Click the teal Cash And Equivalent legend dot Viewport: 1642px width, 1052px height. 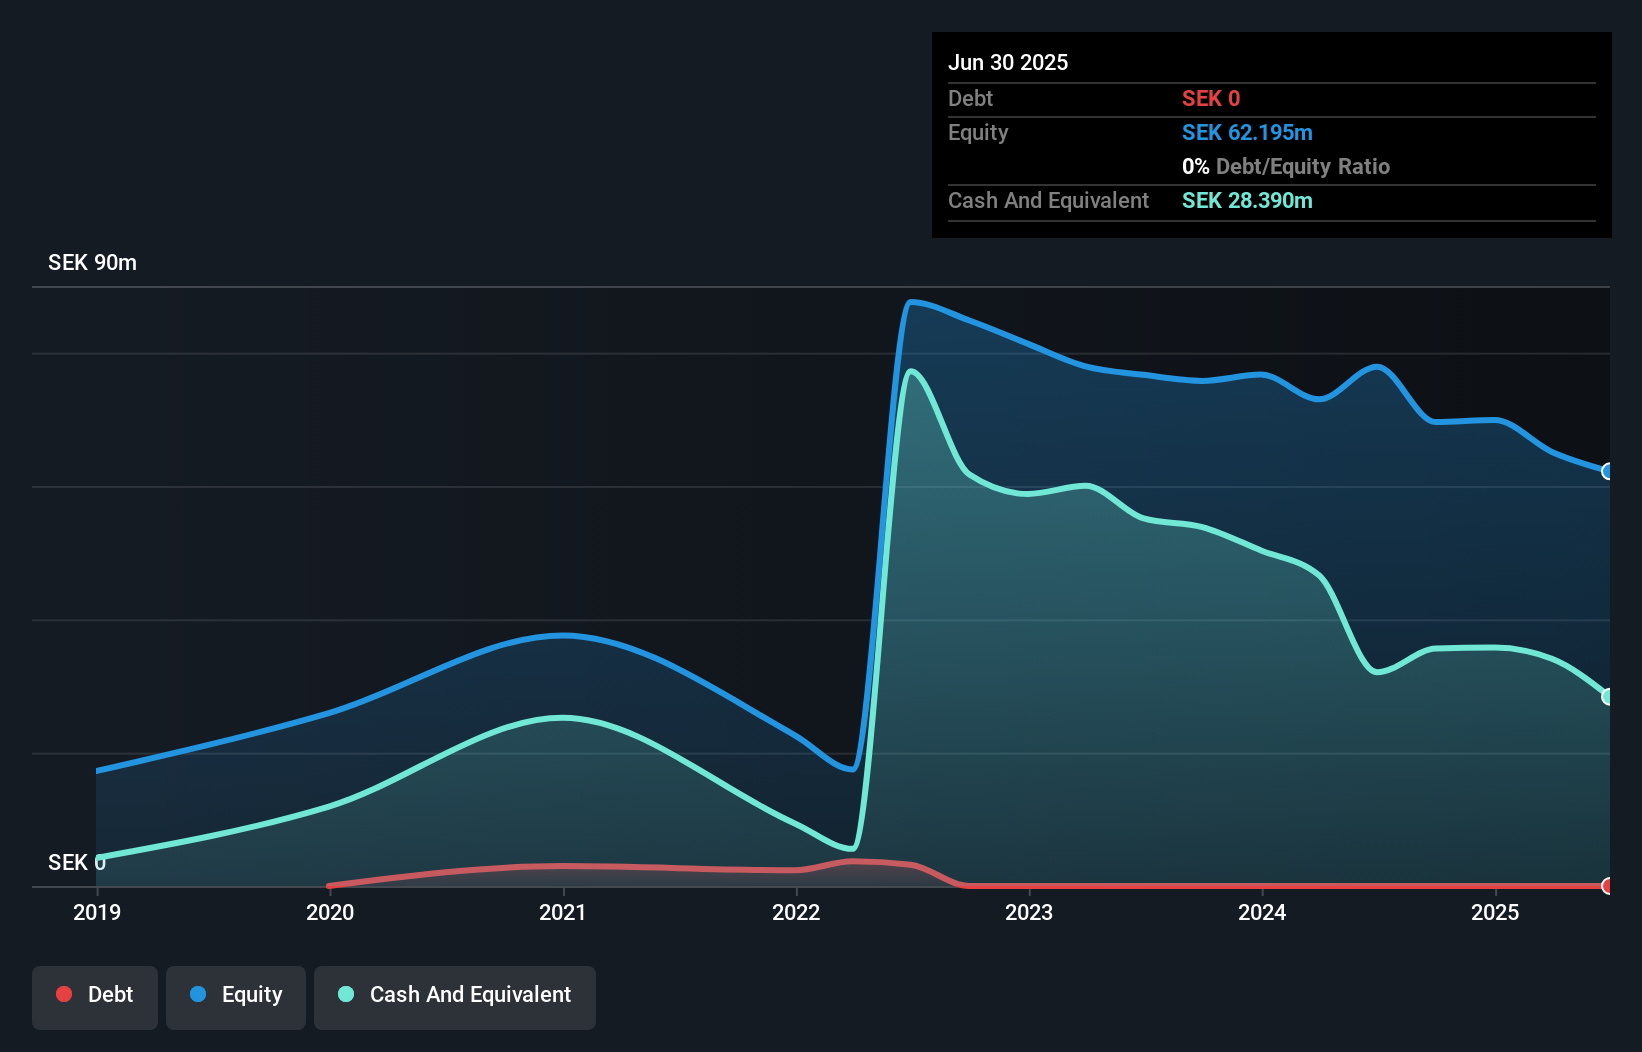pyautogui.click(x=345, y=994)
